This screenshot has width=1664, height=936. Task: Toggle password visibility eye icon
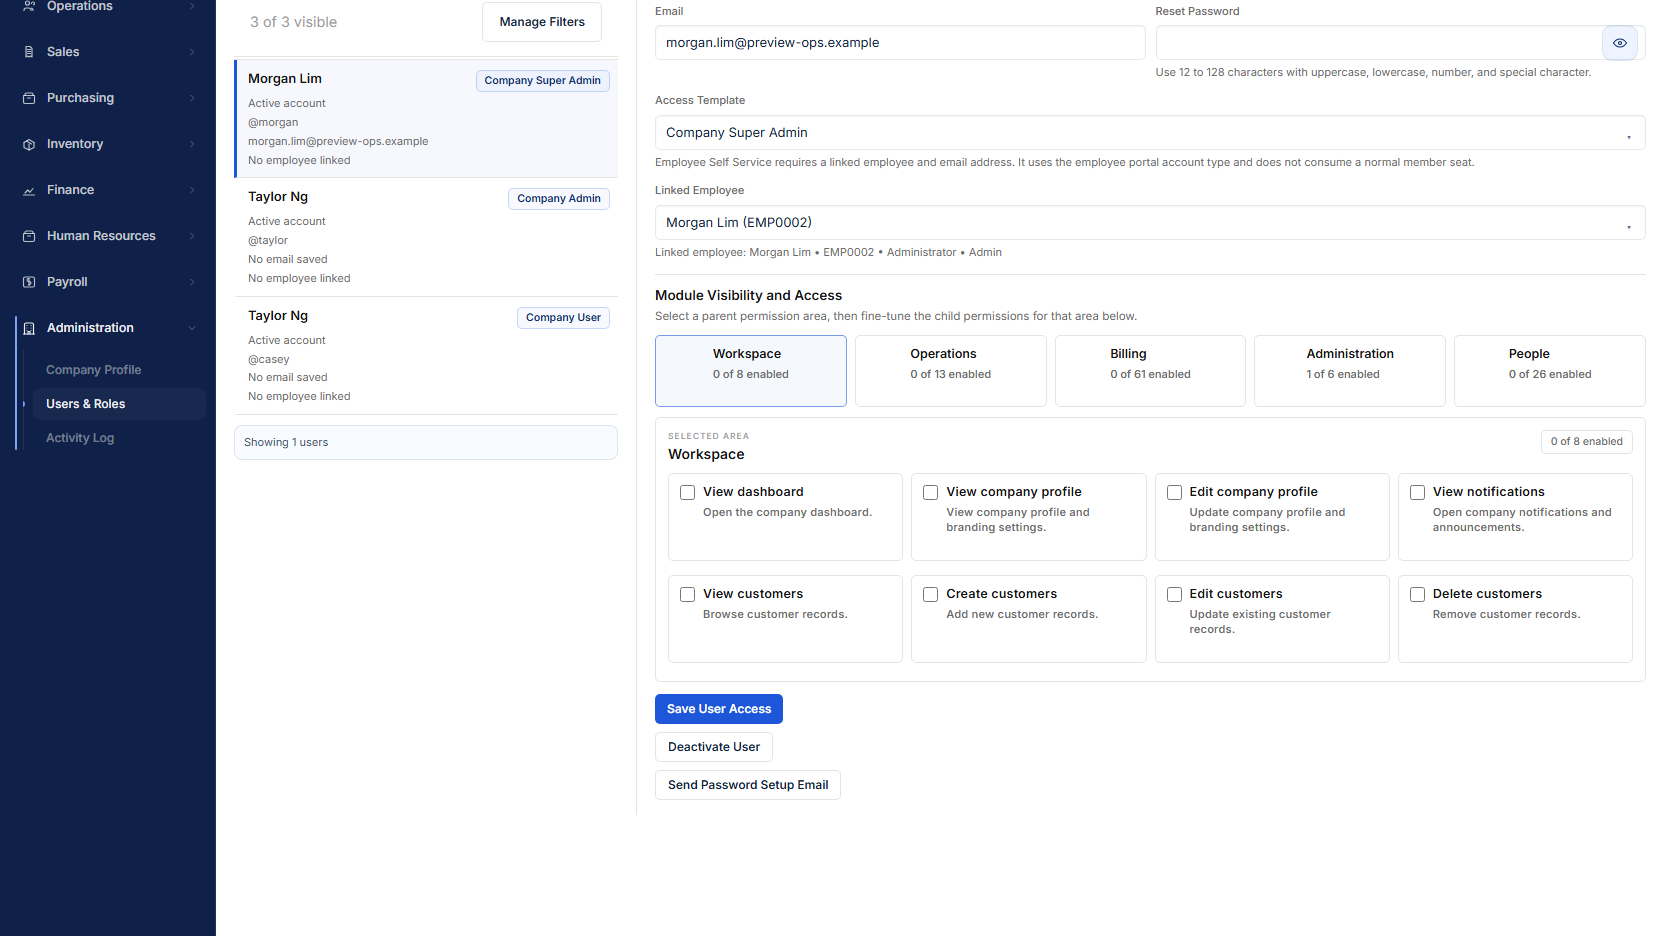pyautogui.click(x=1620, y=43)
